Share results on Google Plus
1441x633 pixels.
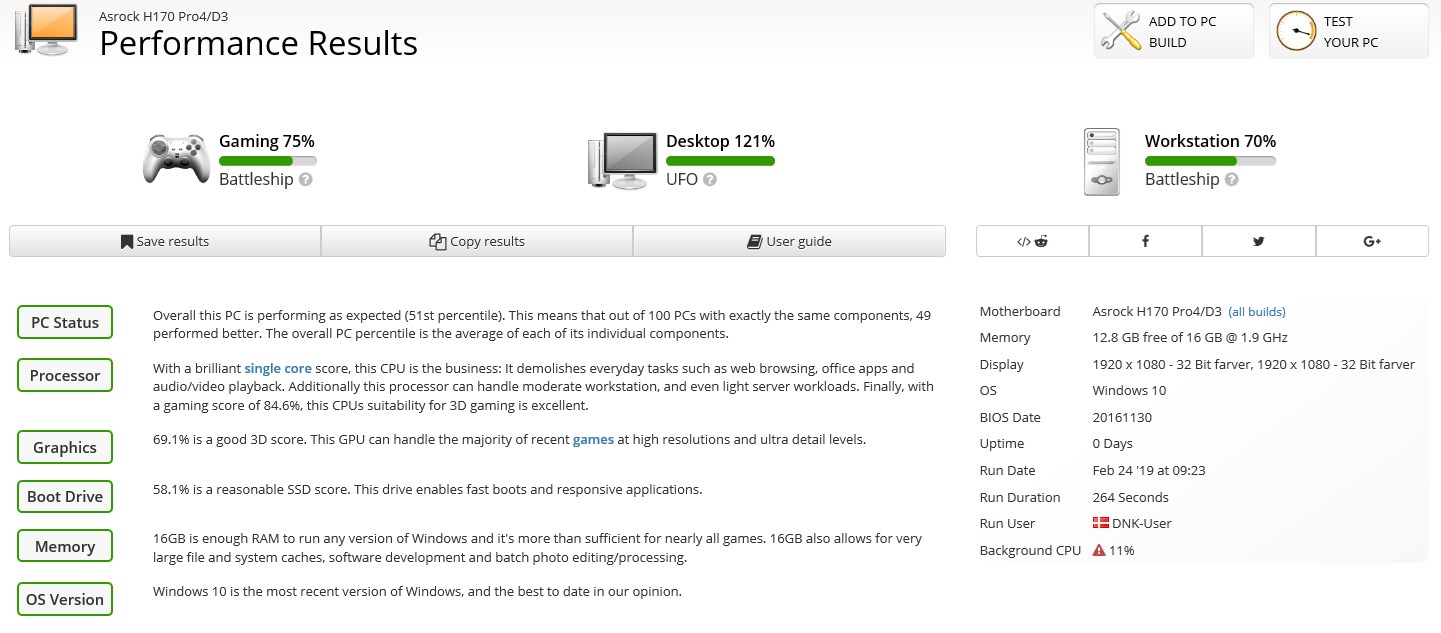click(x=1372, y=241)
